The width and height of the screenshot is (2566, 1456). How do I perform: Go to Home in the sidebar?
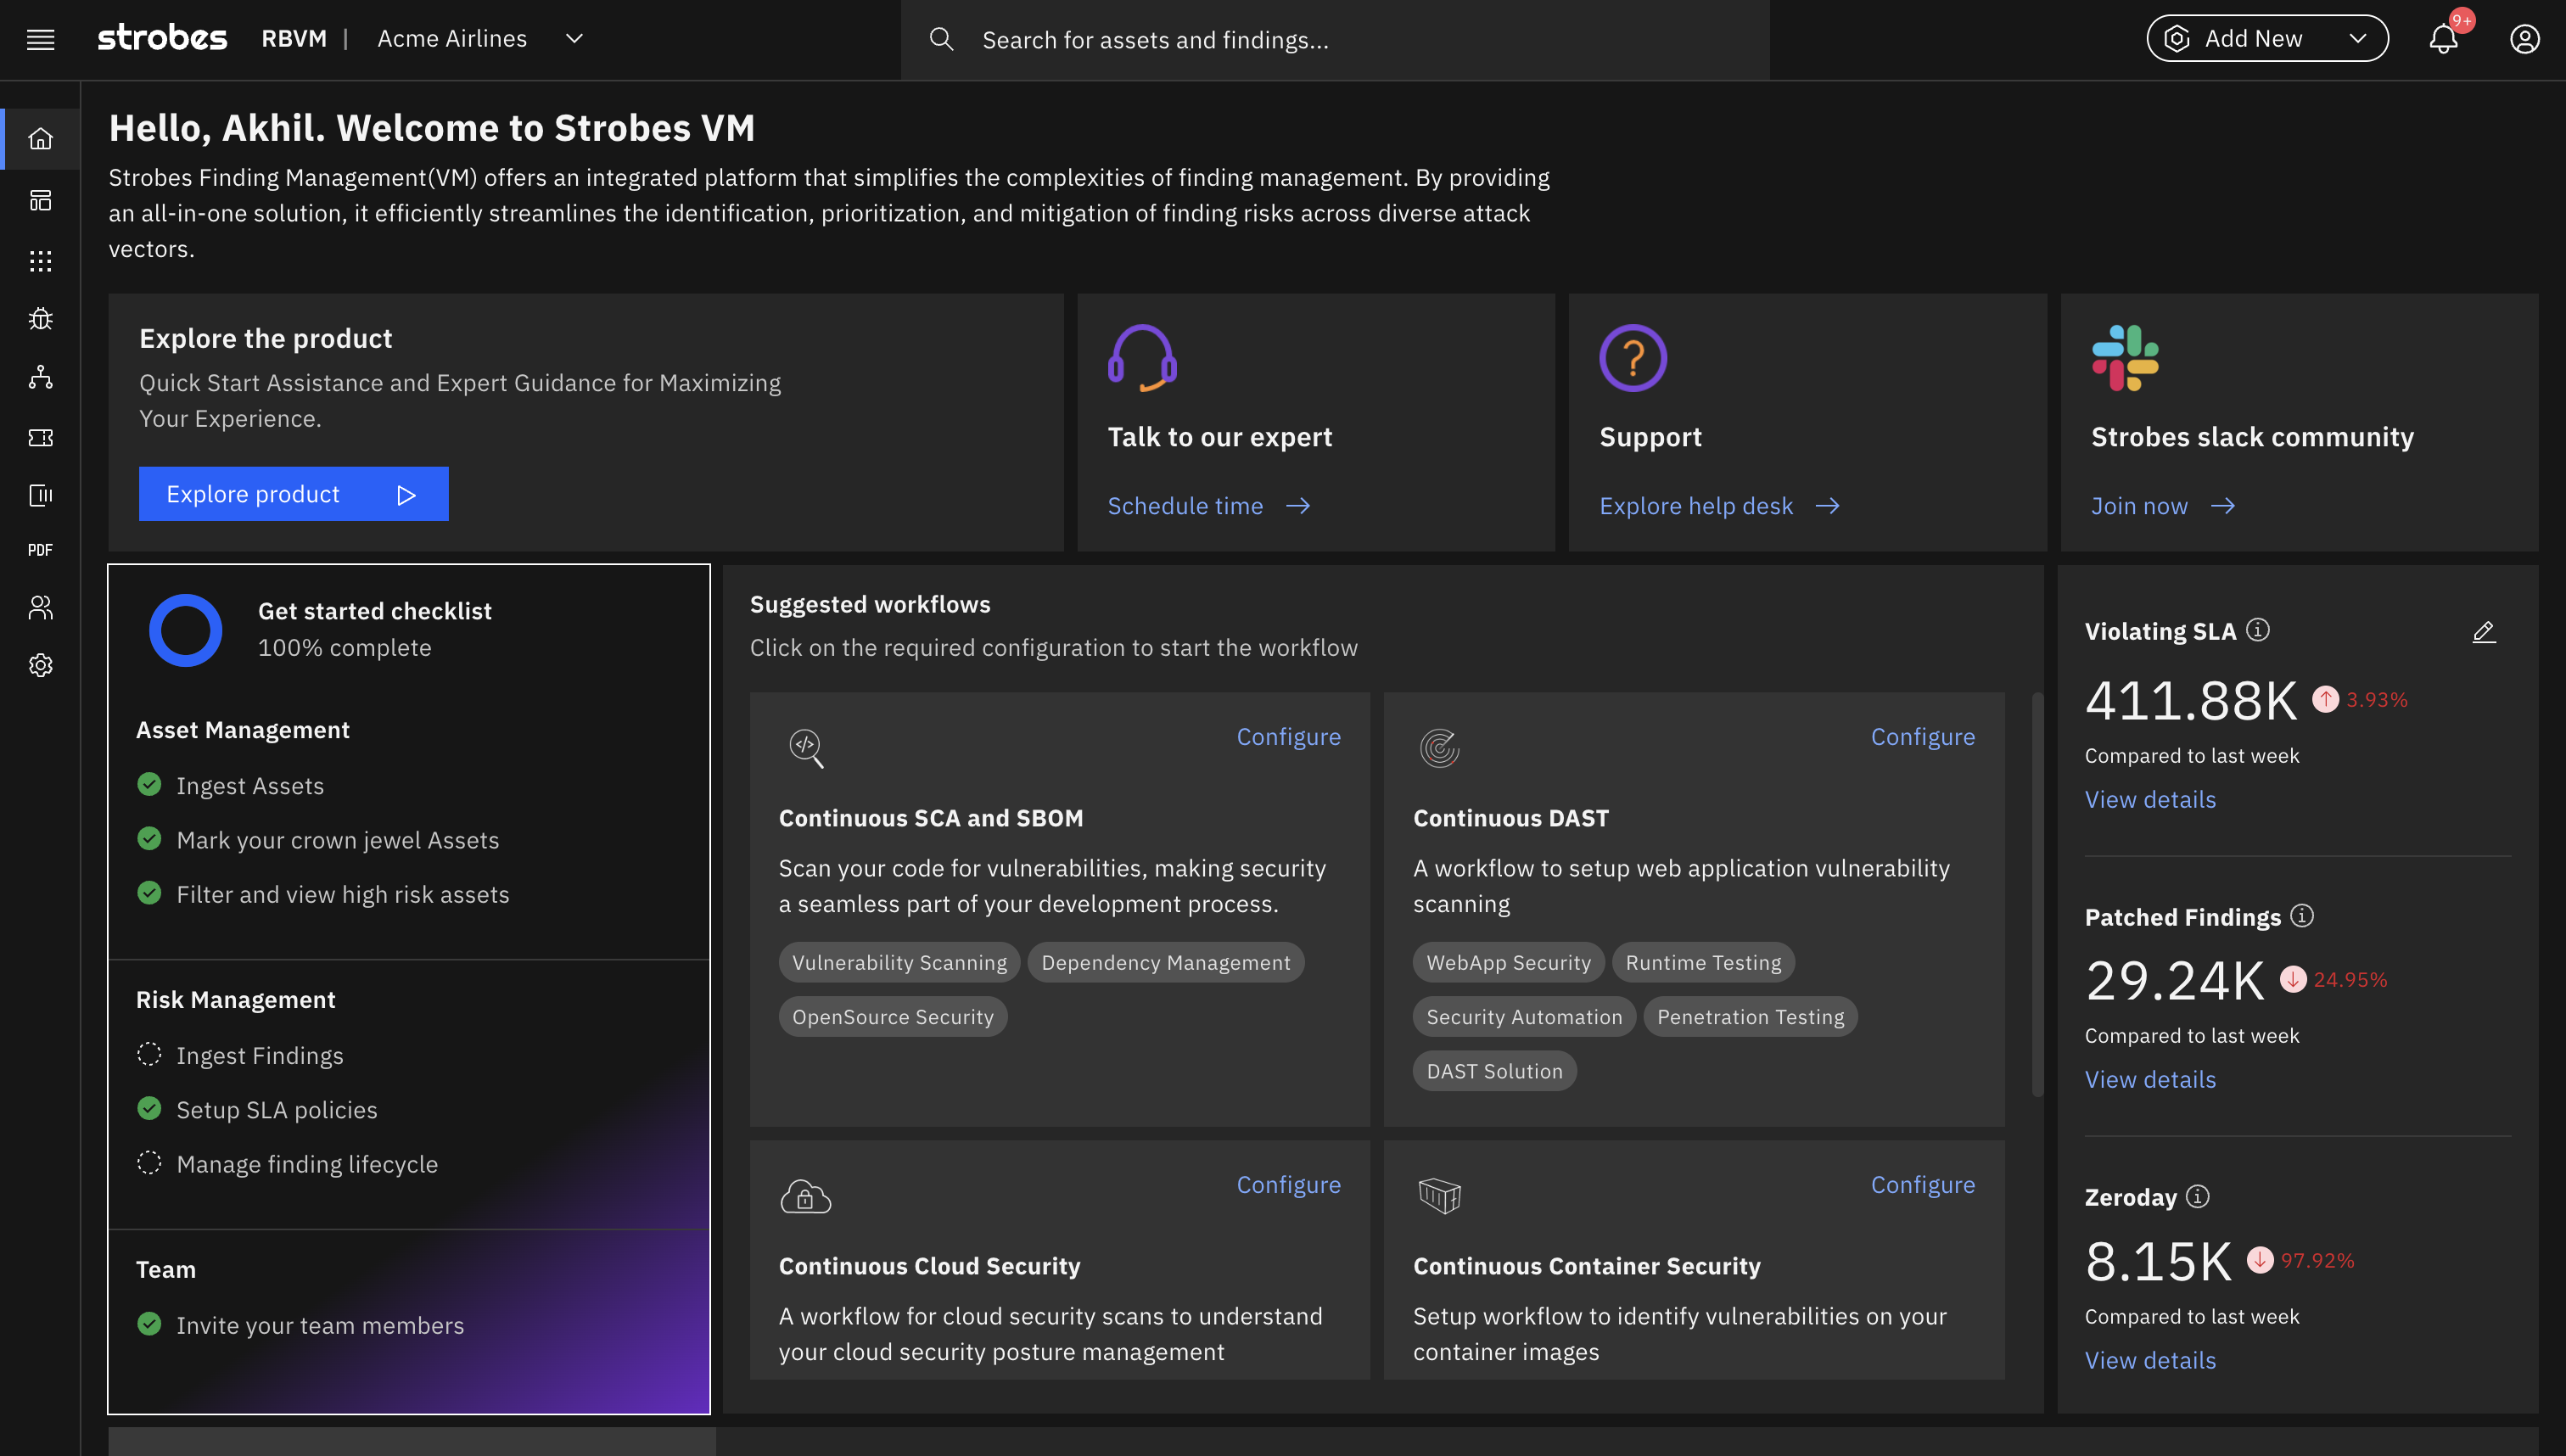40,139
